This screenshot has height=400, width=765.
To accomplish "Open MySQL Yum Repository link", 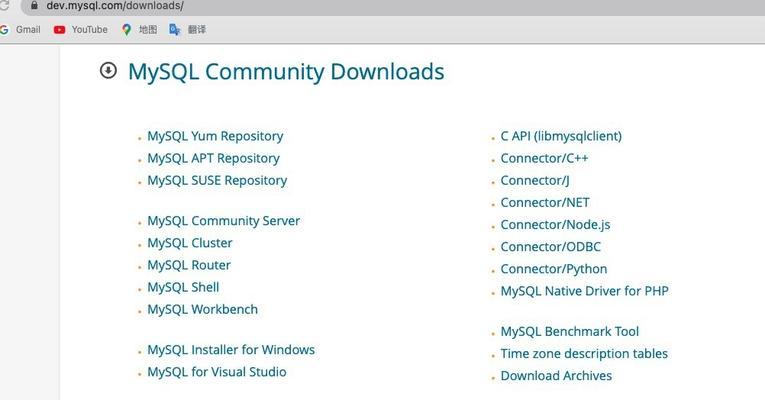I will (215, 136).
